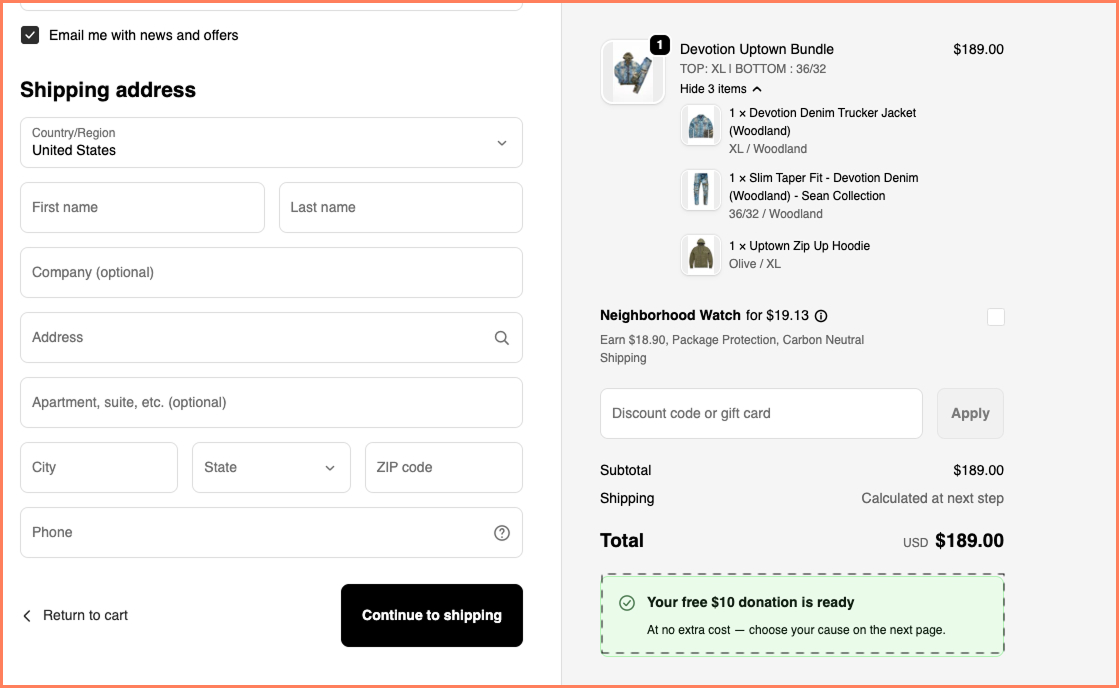Click the ZIP code field
This screenshot has width=1119, height=688.
(443, 467)
